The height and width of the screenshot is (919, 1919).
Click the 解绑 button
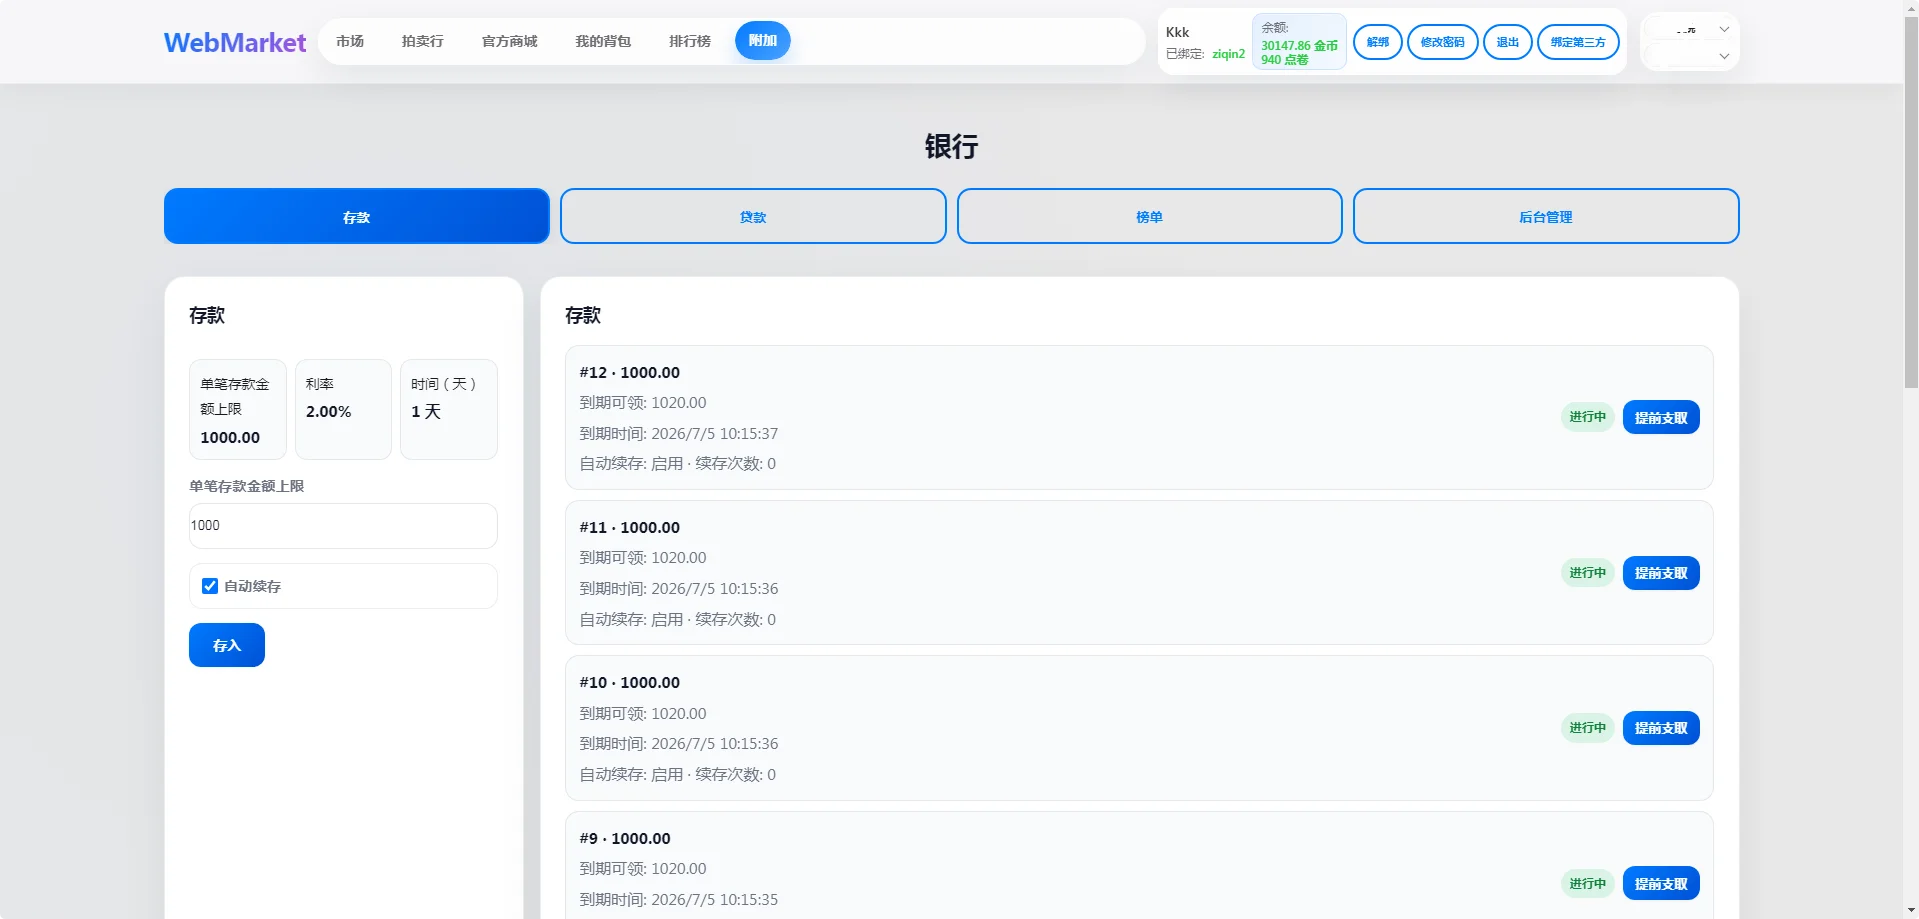click(x=1378, y=42)
